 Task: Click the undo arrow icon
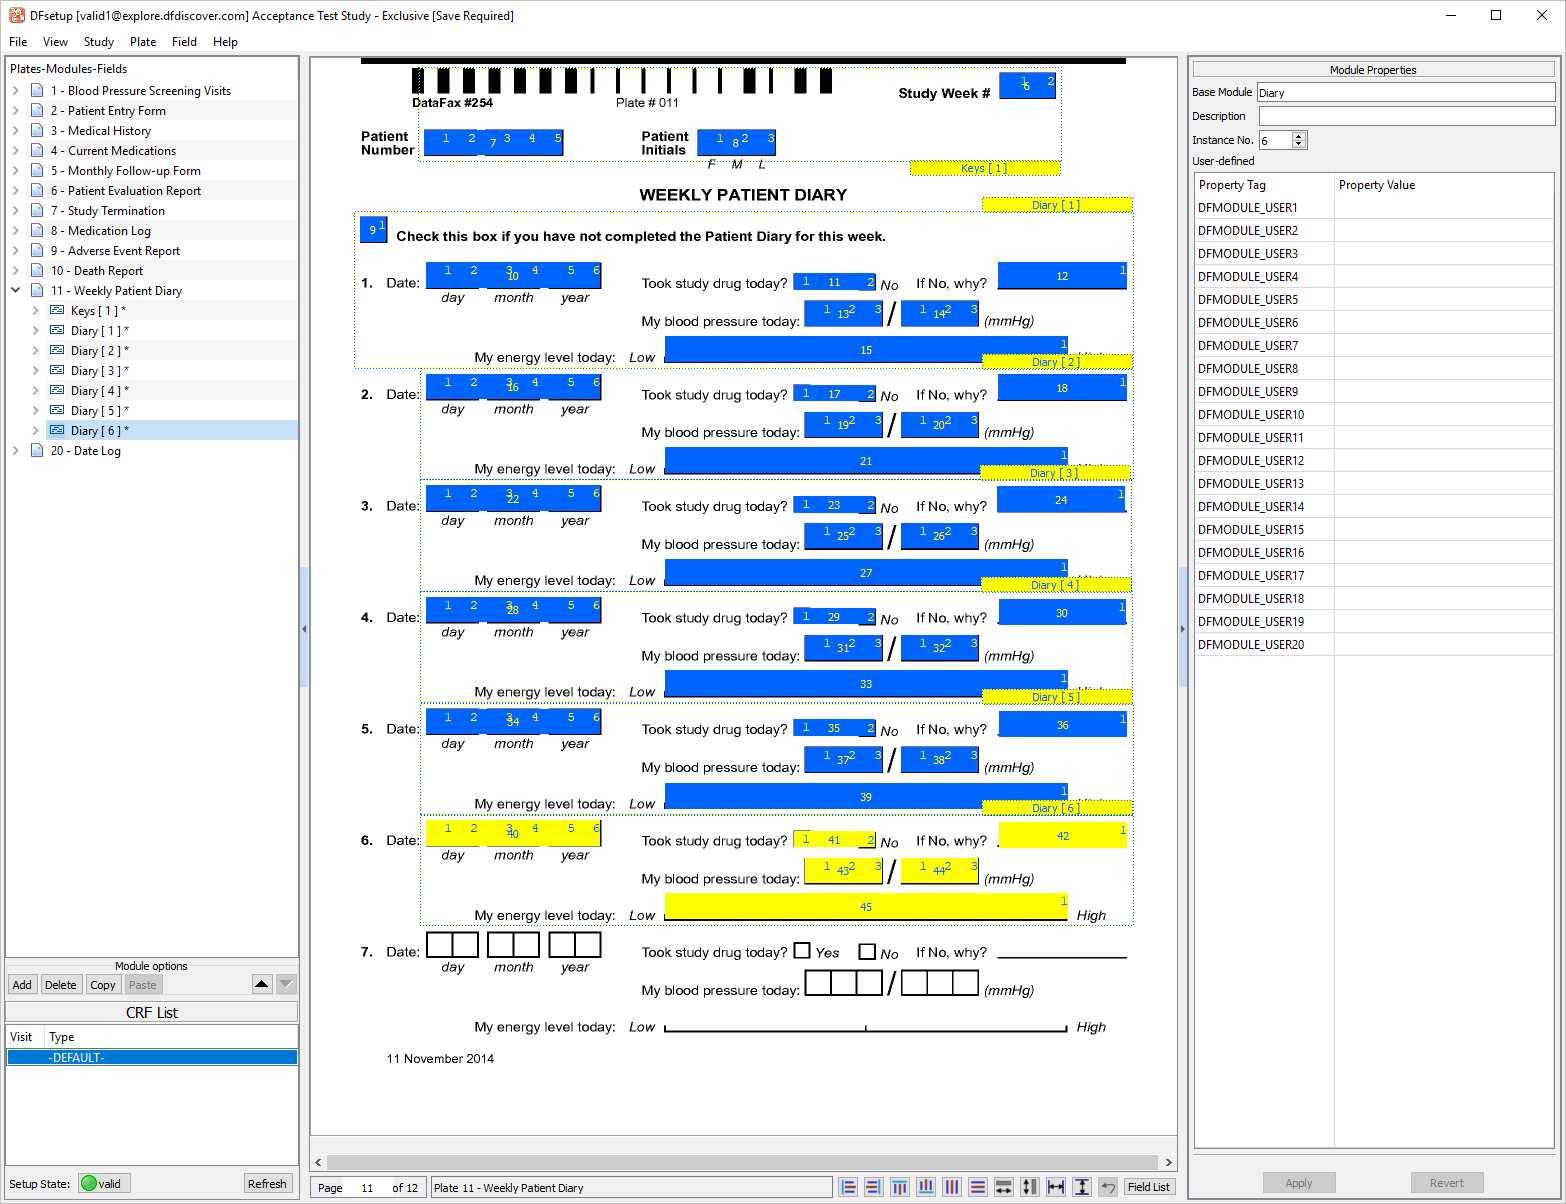pos(1108,1187)
